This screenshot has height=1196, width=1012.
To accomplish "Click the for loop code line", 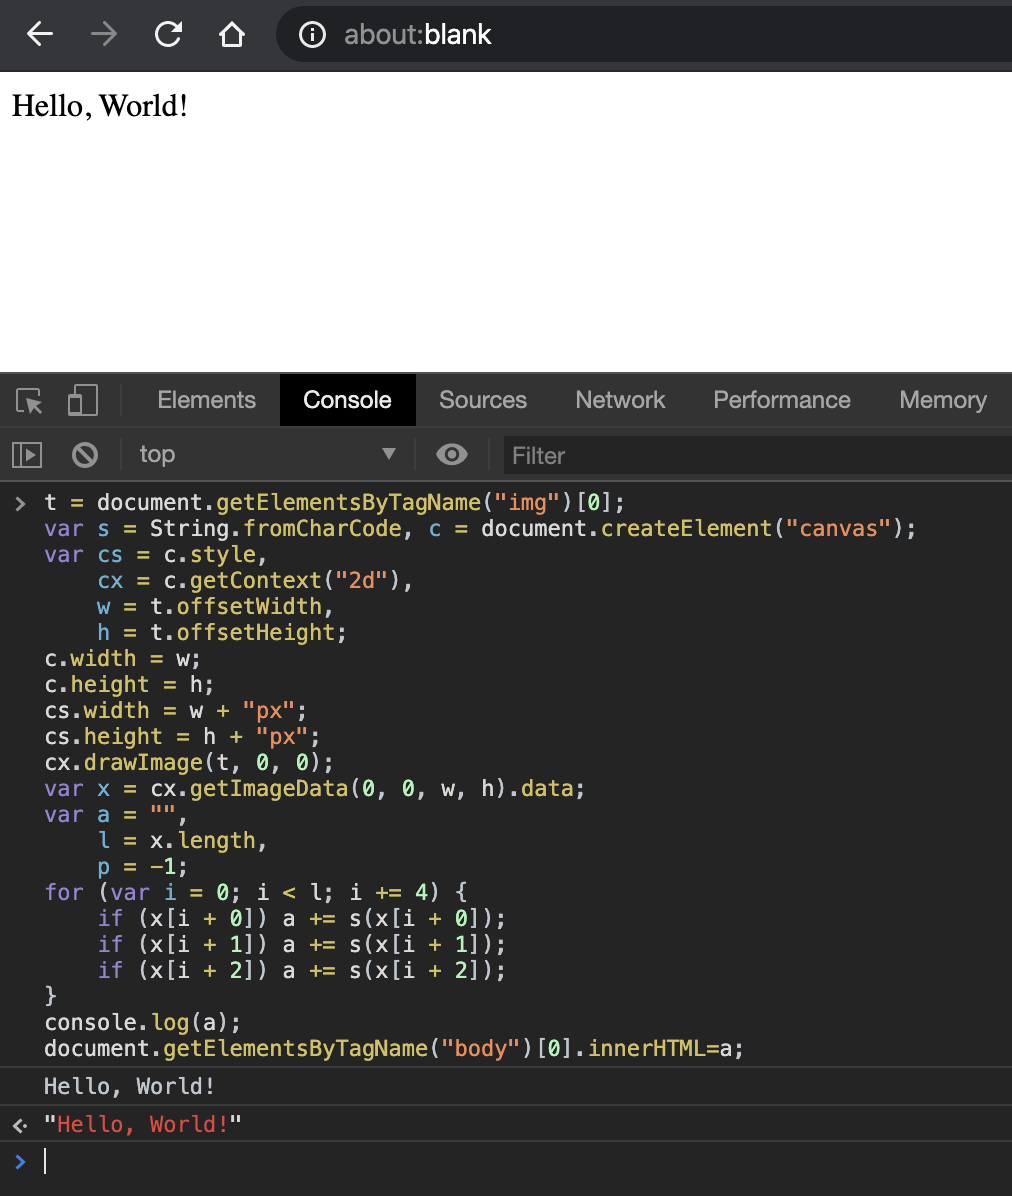I will coord(255,892).
